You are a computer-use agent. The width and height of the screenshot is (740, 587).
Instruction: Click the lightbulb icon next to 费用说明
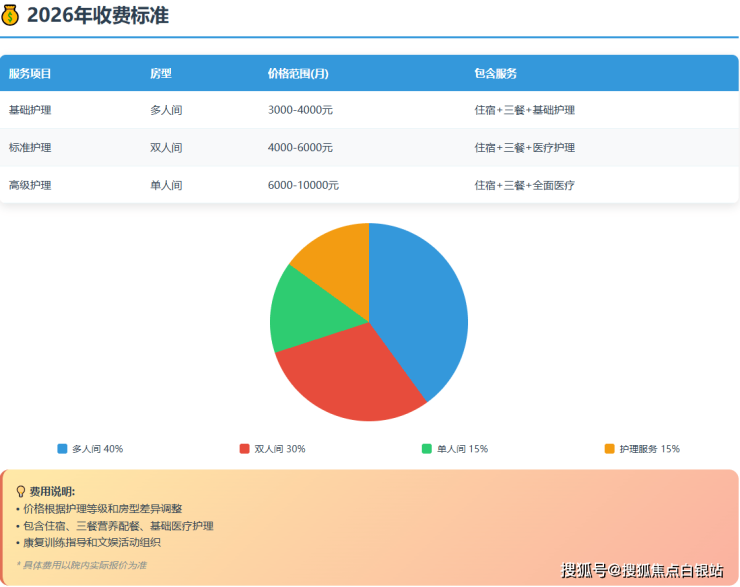pyautogui.click(x=20, y=491)
